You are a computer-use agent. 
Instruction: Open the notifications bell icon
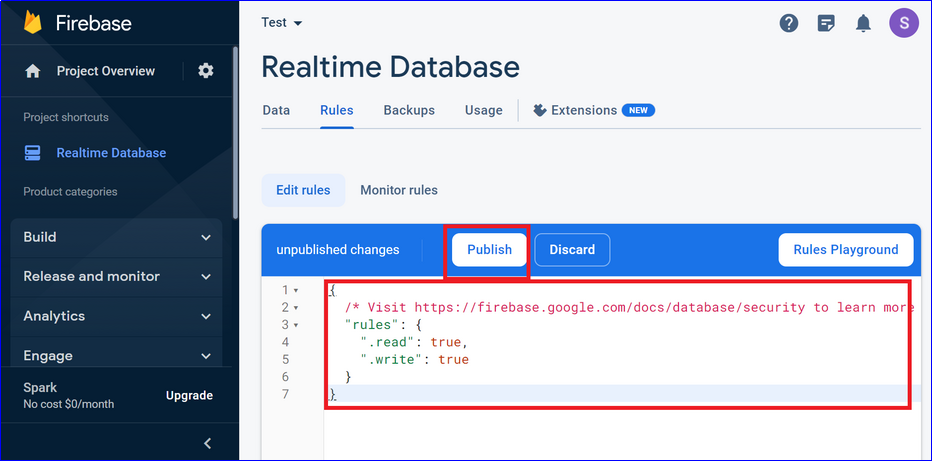863,23
